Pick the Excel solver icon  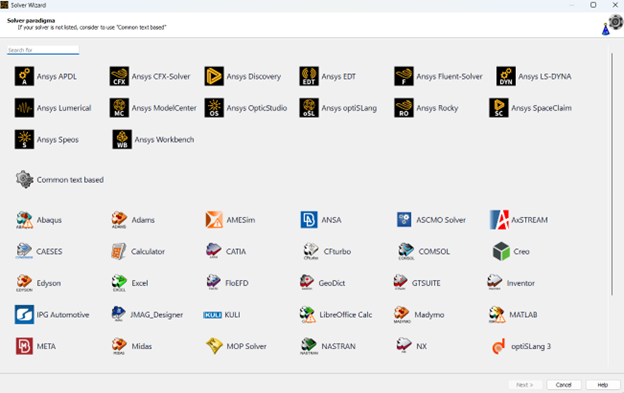(119, 283)
